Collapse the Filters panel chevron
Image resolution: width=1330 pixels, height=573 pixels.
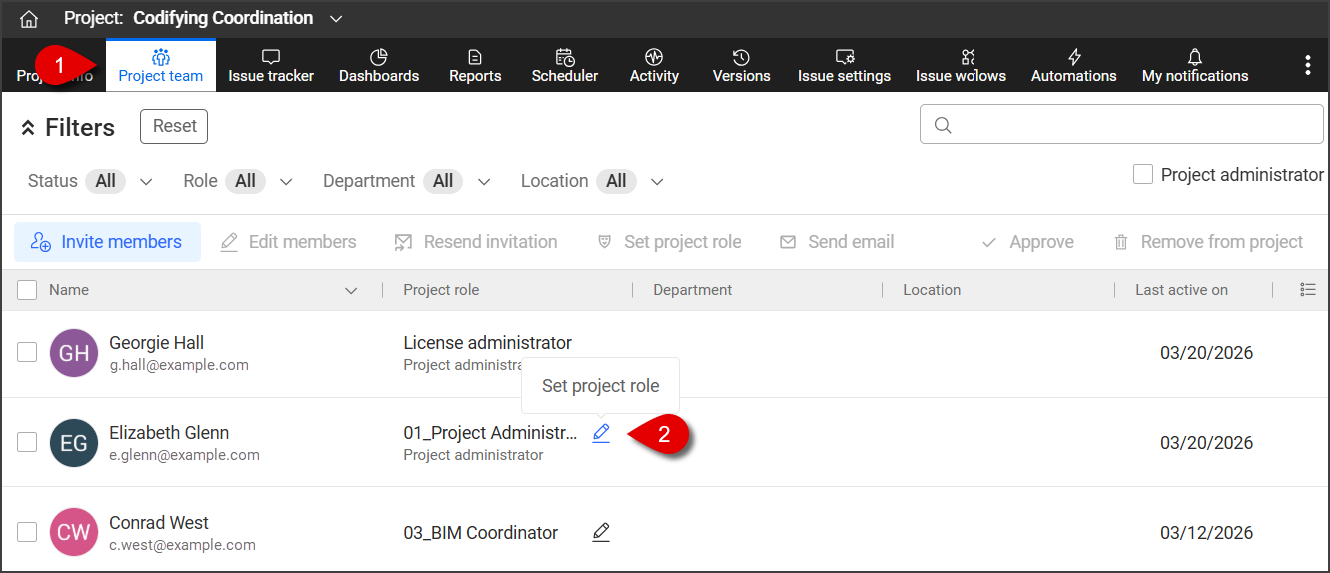point(28,128)
